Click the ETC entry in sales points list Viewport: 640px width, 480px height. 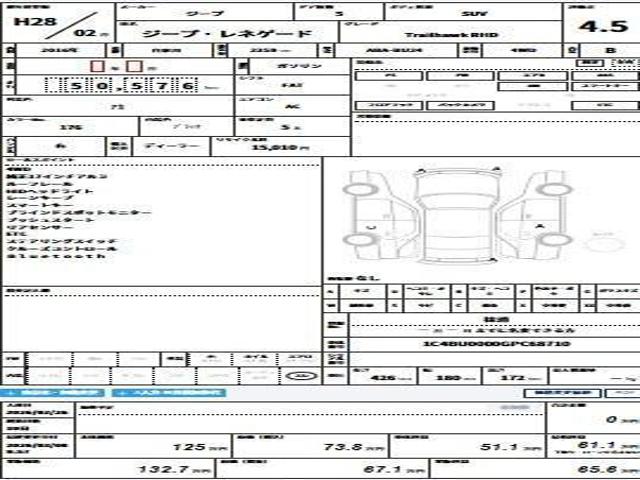(17, 234)
